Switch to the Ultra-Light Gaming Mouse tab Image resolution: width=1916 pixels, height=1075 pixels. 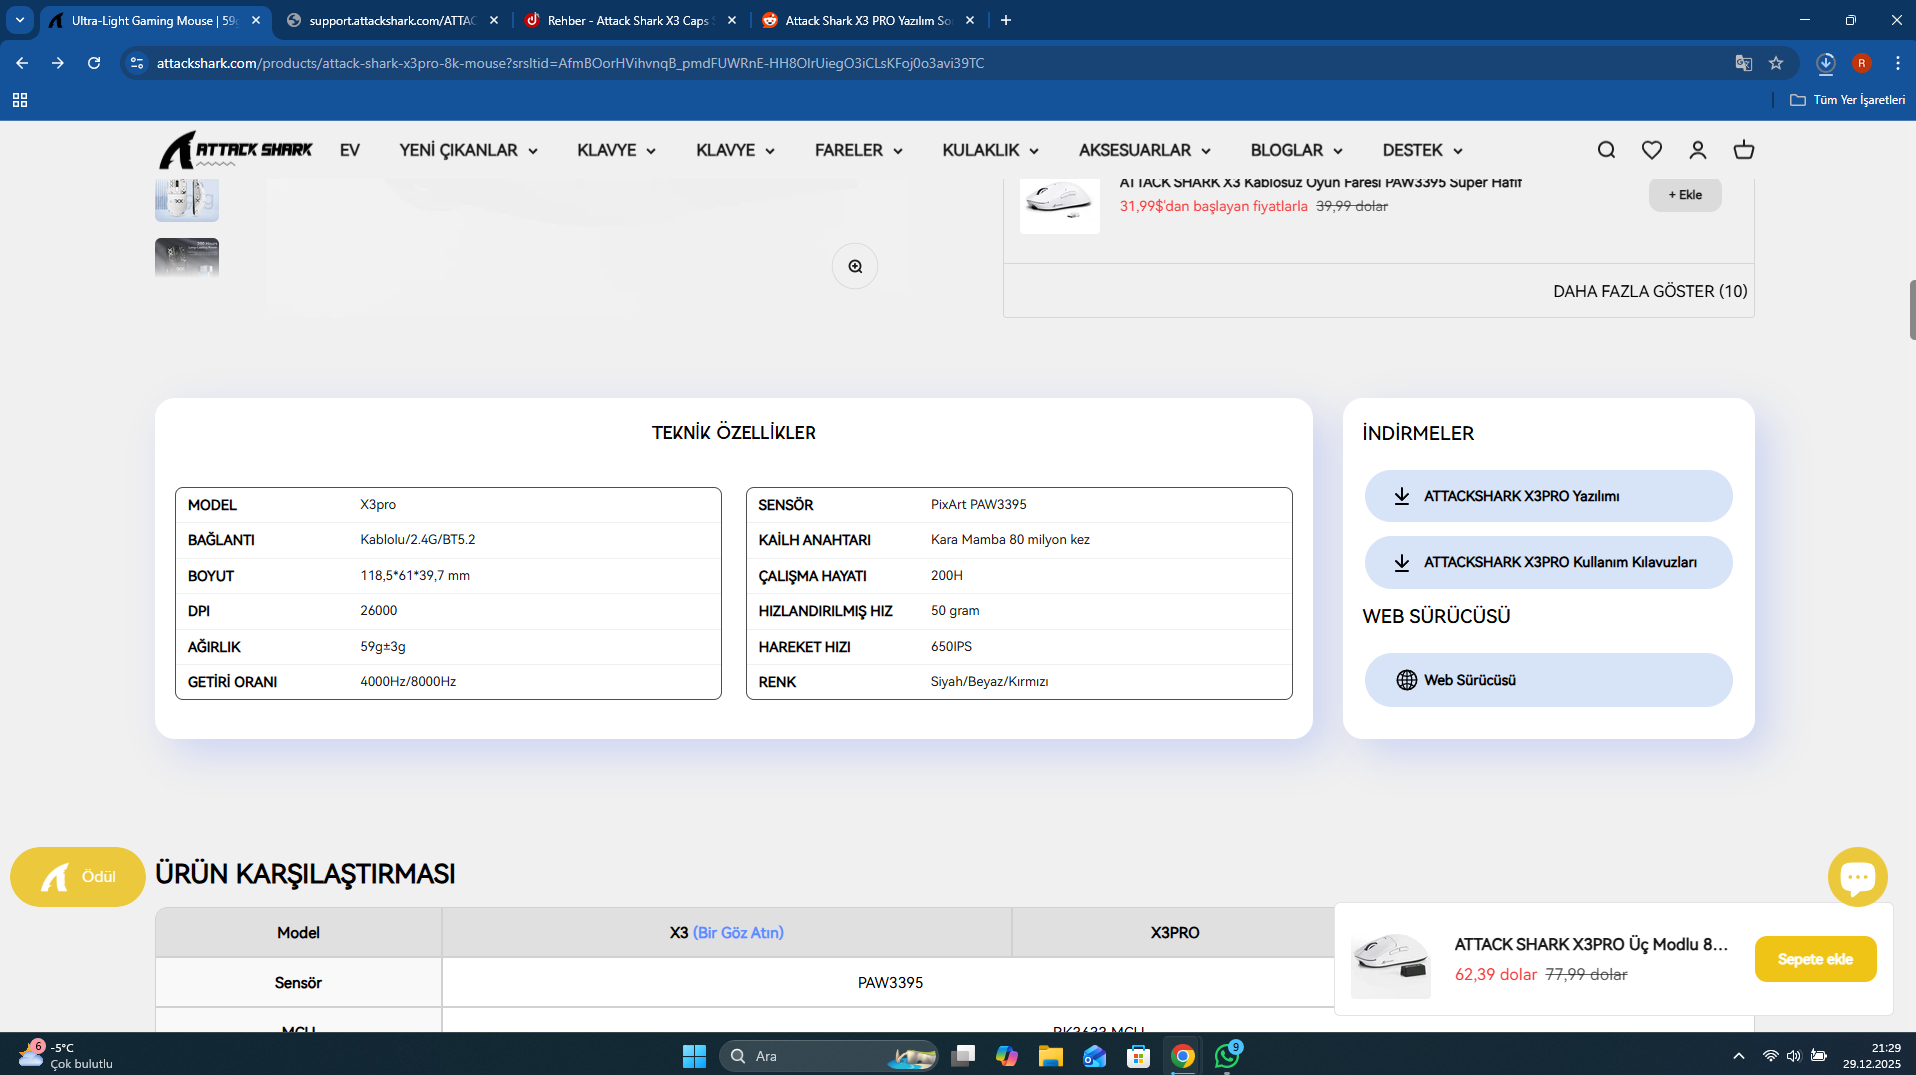[x=155, y=20]
